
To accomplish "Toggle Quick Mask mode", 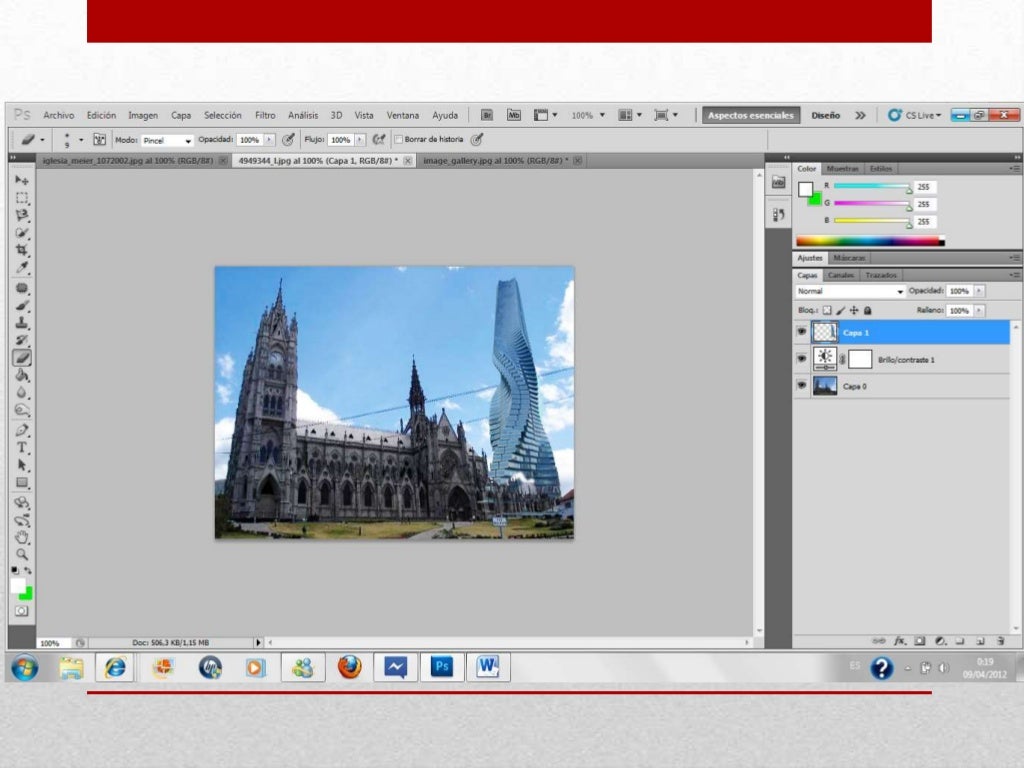I will pyautogui.click(x=22, y=611).
